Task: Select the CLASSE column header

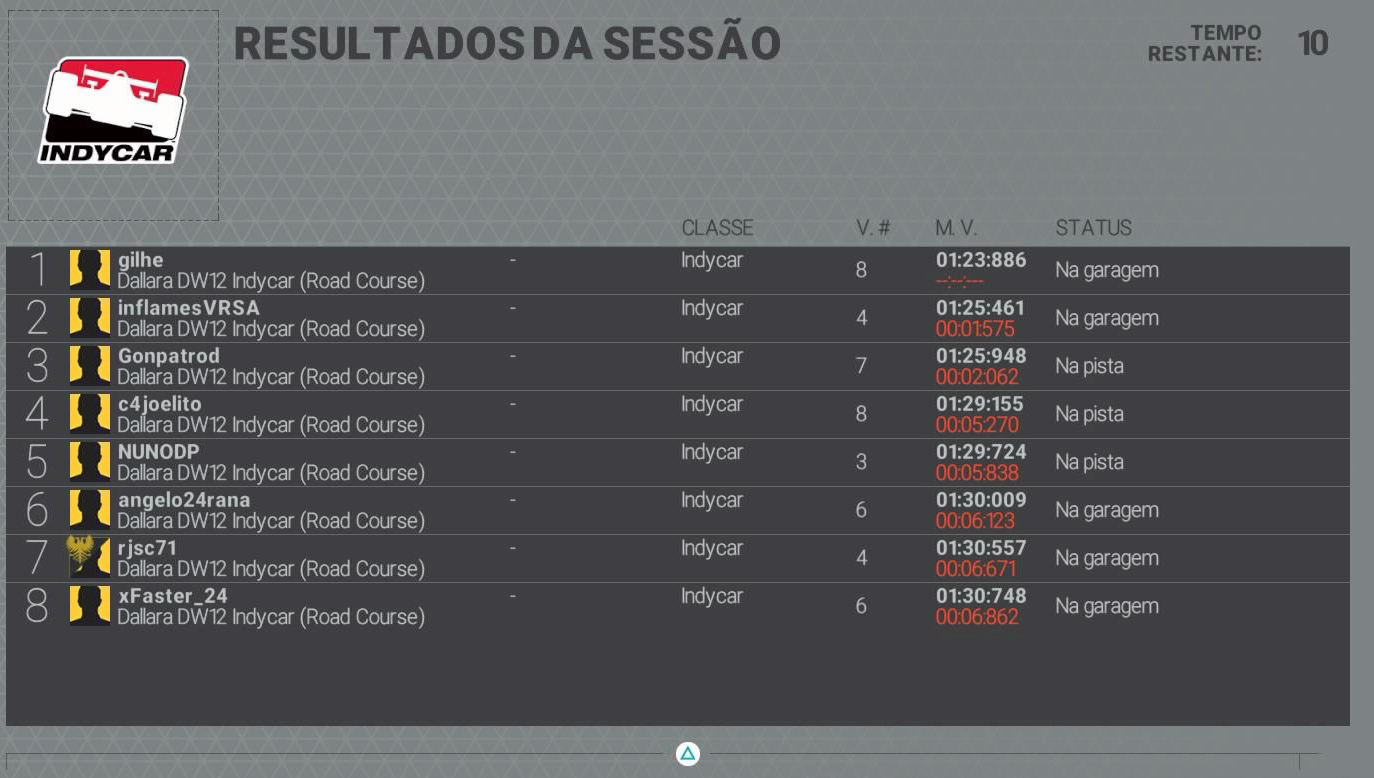Action: (x=717, y=228)
